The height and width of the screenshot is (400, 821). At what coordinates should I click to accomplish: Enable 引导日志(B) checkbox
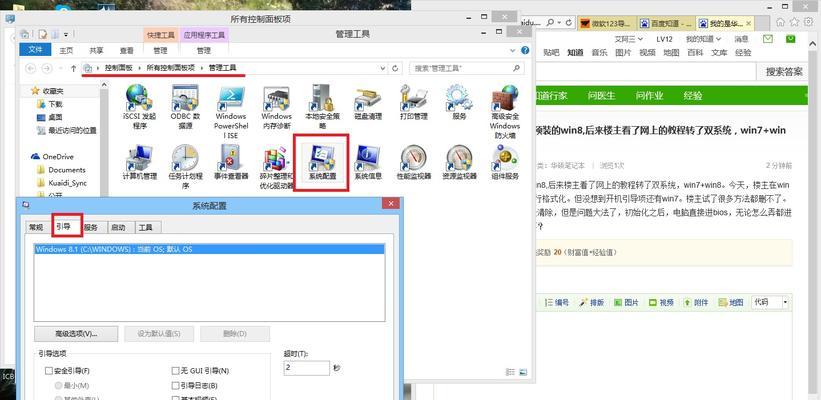click(x=175, y=385)
